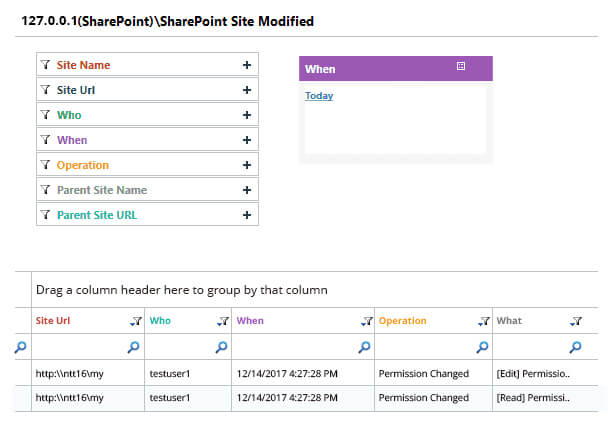The height and width of the screenshot is (430, 612).
Task: Click Permission Changed in the [Edit] row
Action: pos(423,373)
